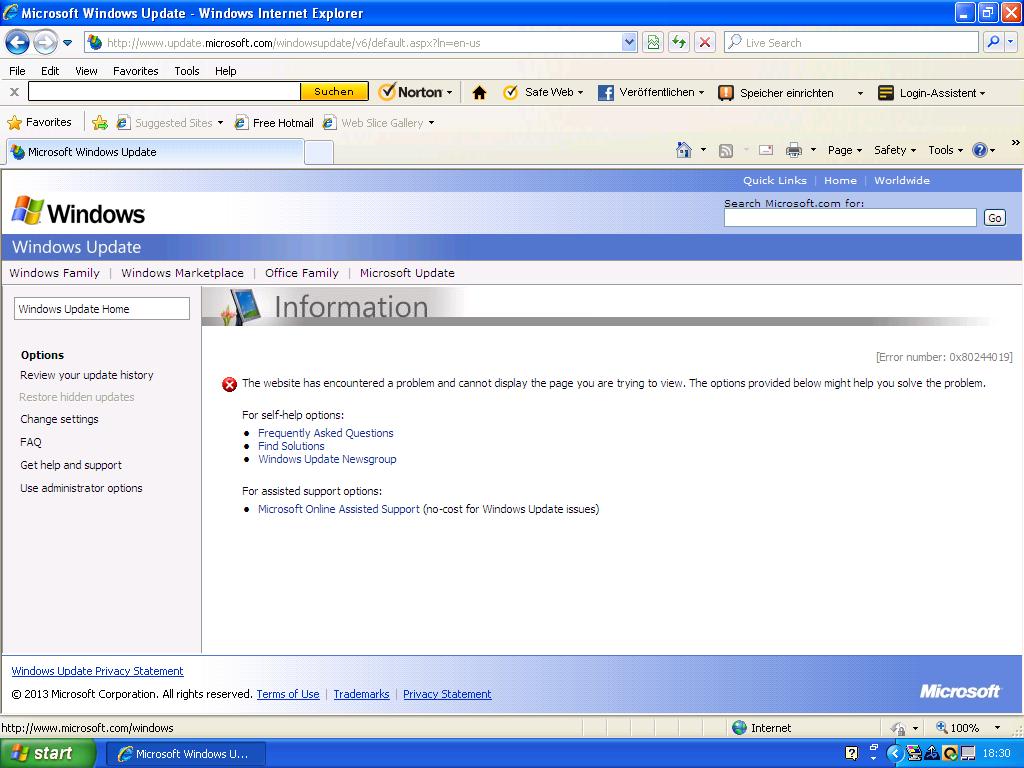The height and width of the screenshot is (768, 1024).
Task: Open the Free Hotmail favorite
Action: (274, 123)
